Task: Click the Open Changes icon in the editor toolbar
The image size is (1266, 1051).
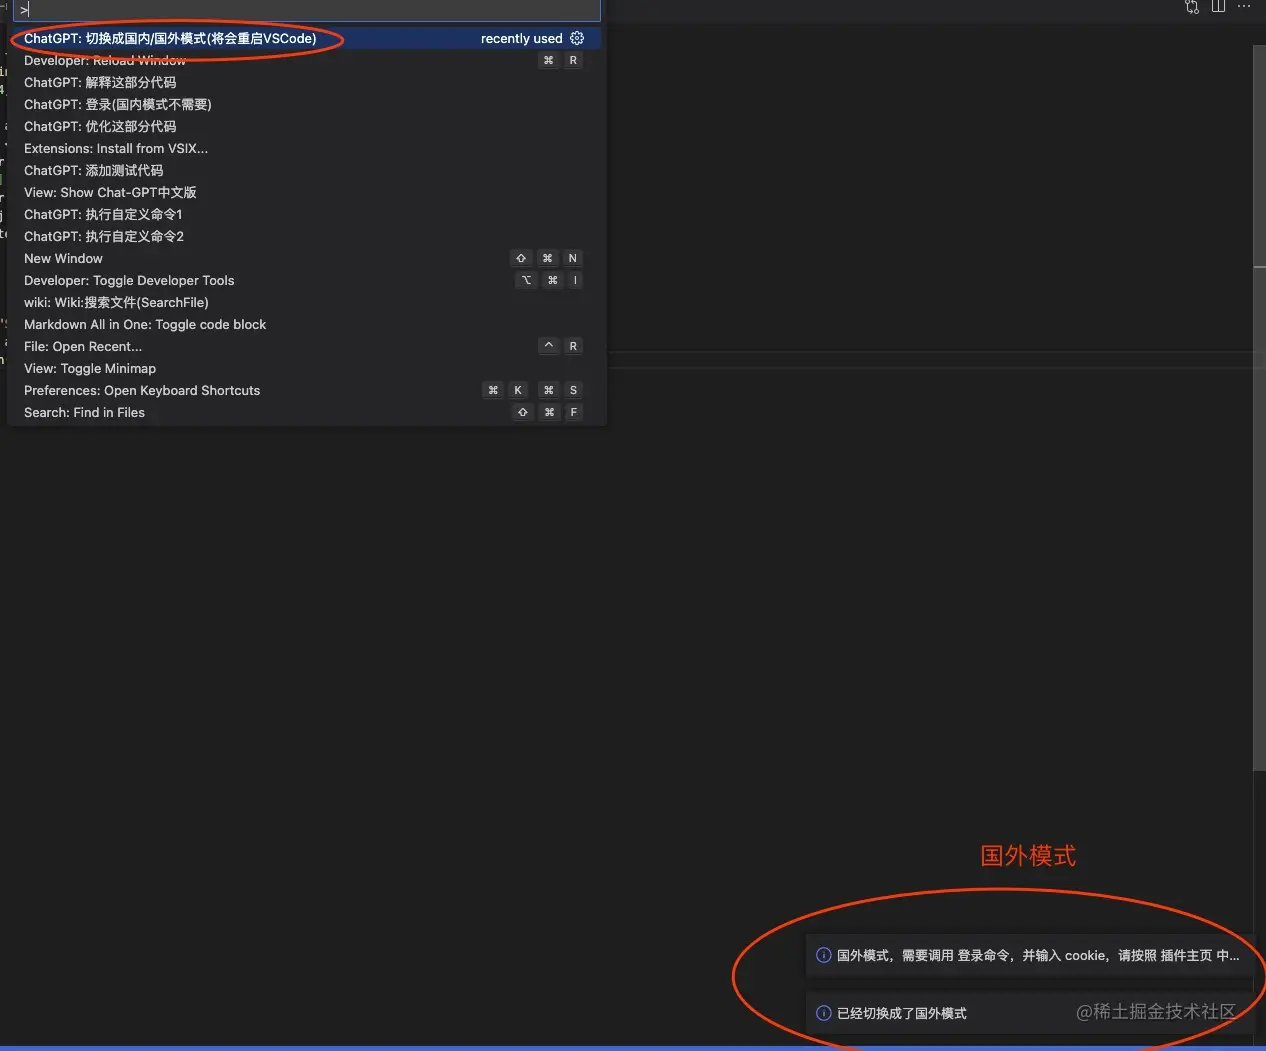Action: 1191,7
